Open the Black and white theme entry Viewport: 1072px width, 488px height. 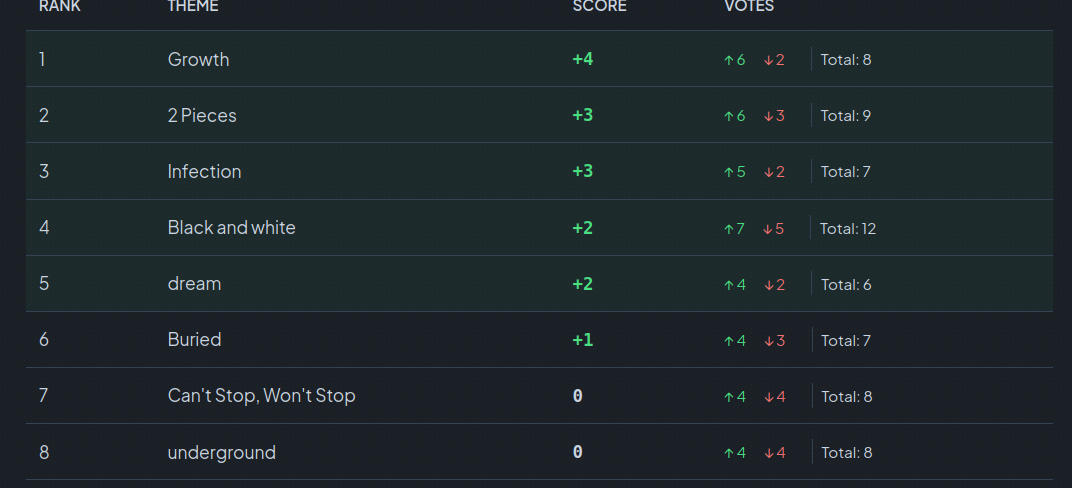pyautogui.click(x=231, y=227)
